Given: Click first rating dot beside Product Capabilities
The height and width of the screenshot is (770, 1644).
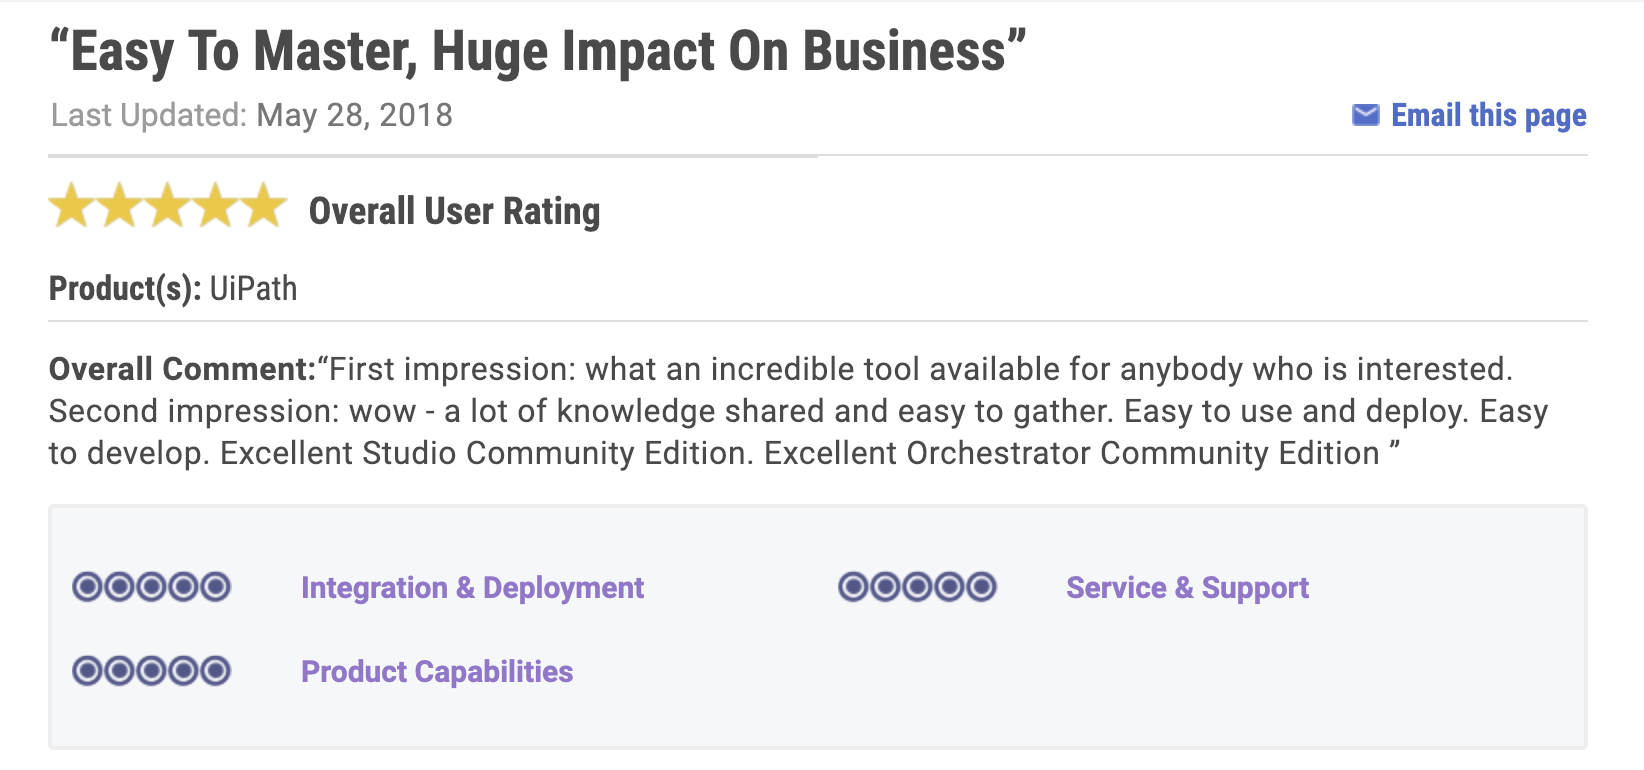Looking at the screenshot, I should 87,670.
